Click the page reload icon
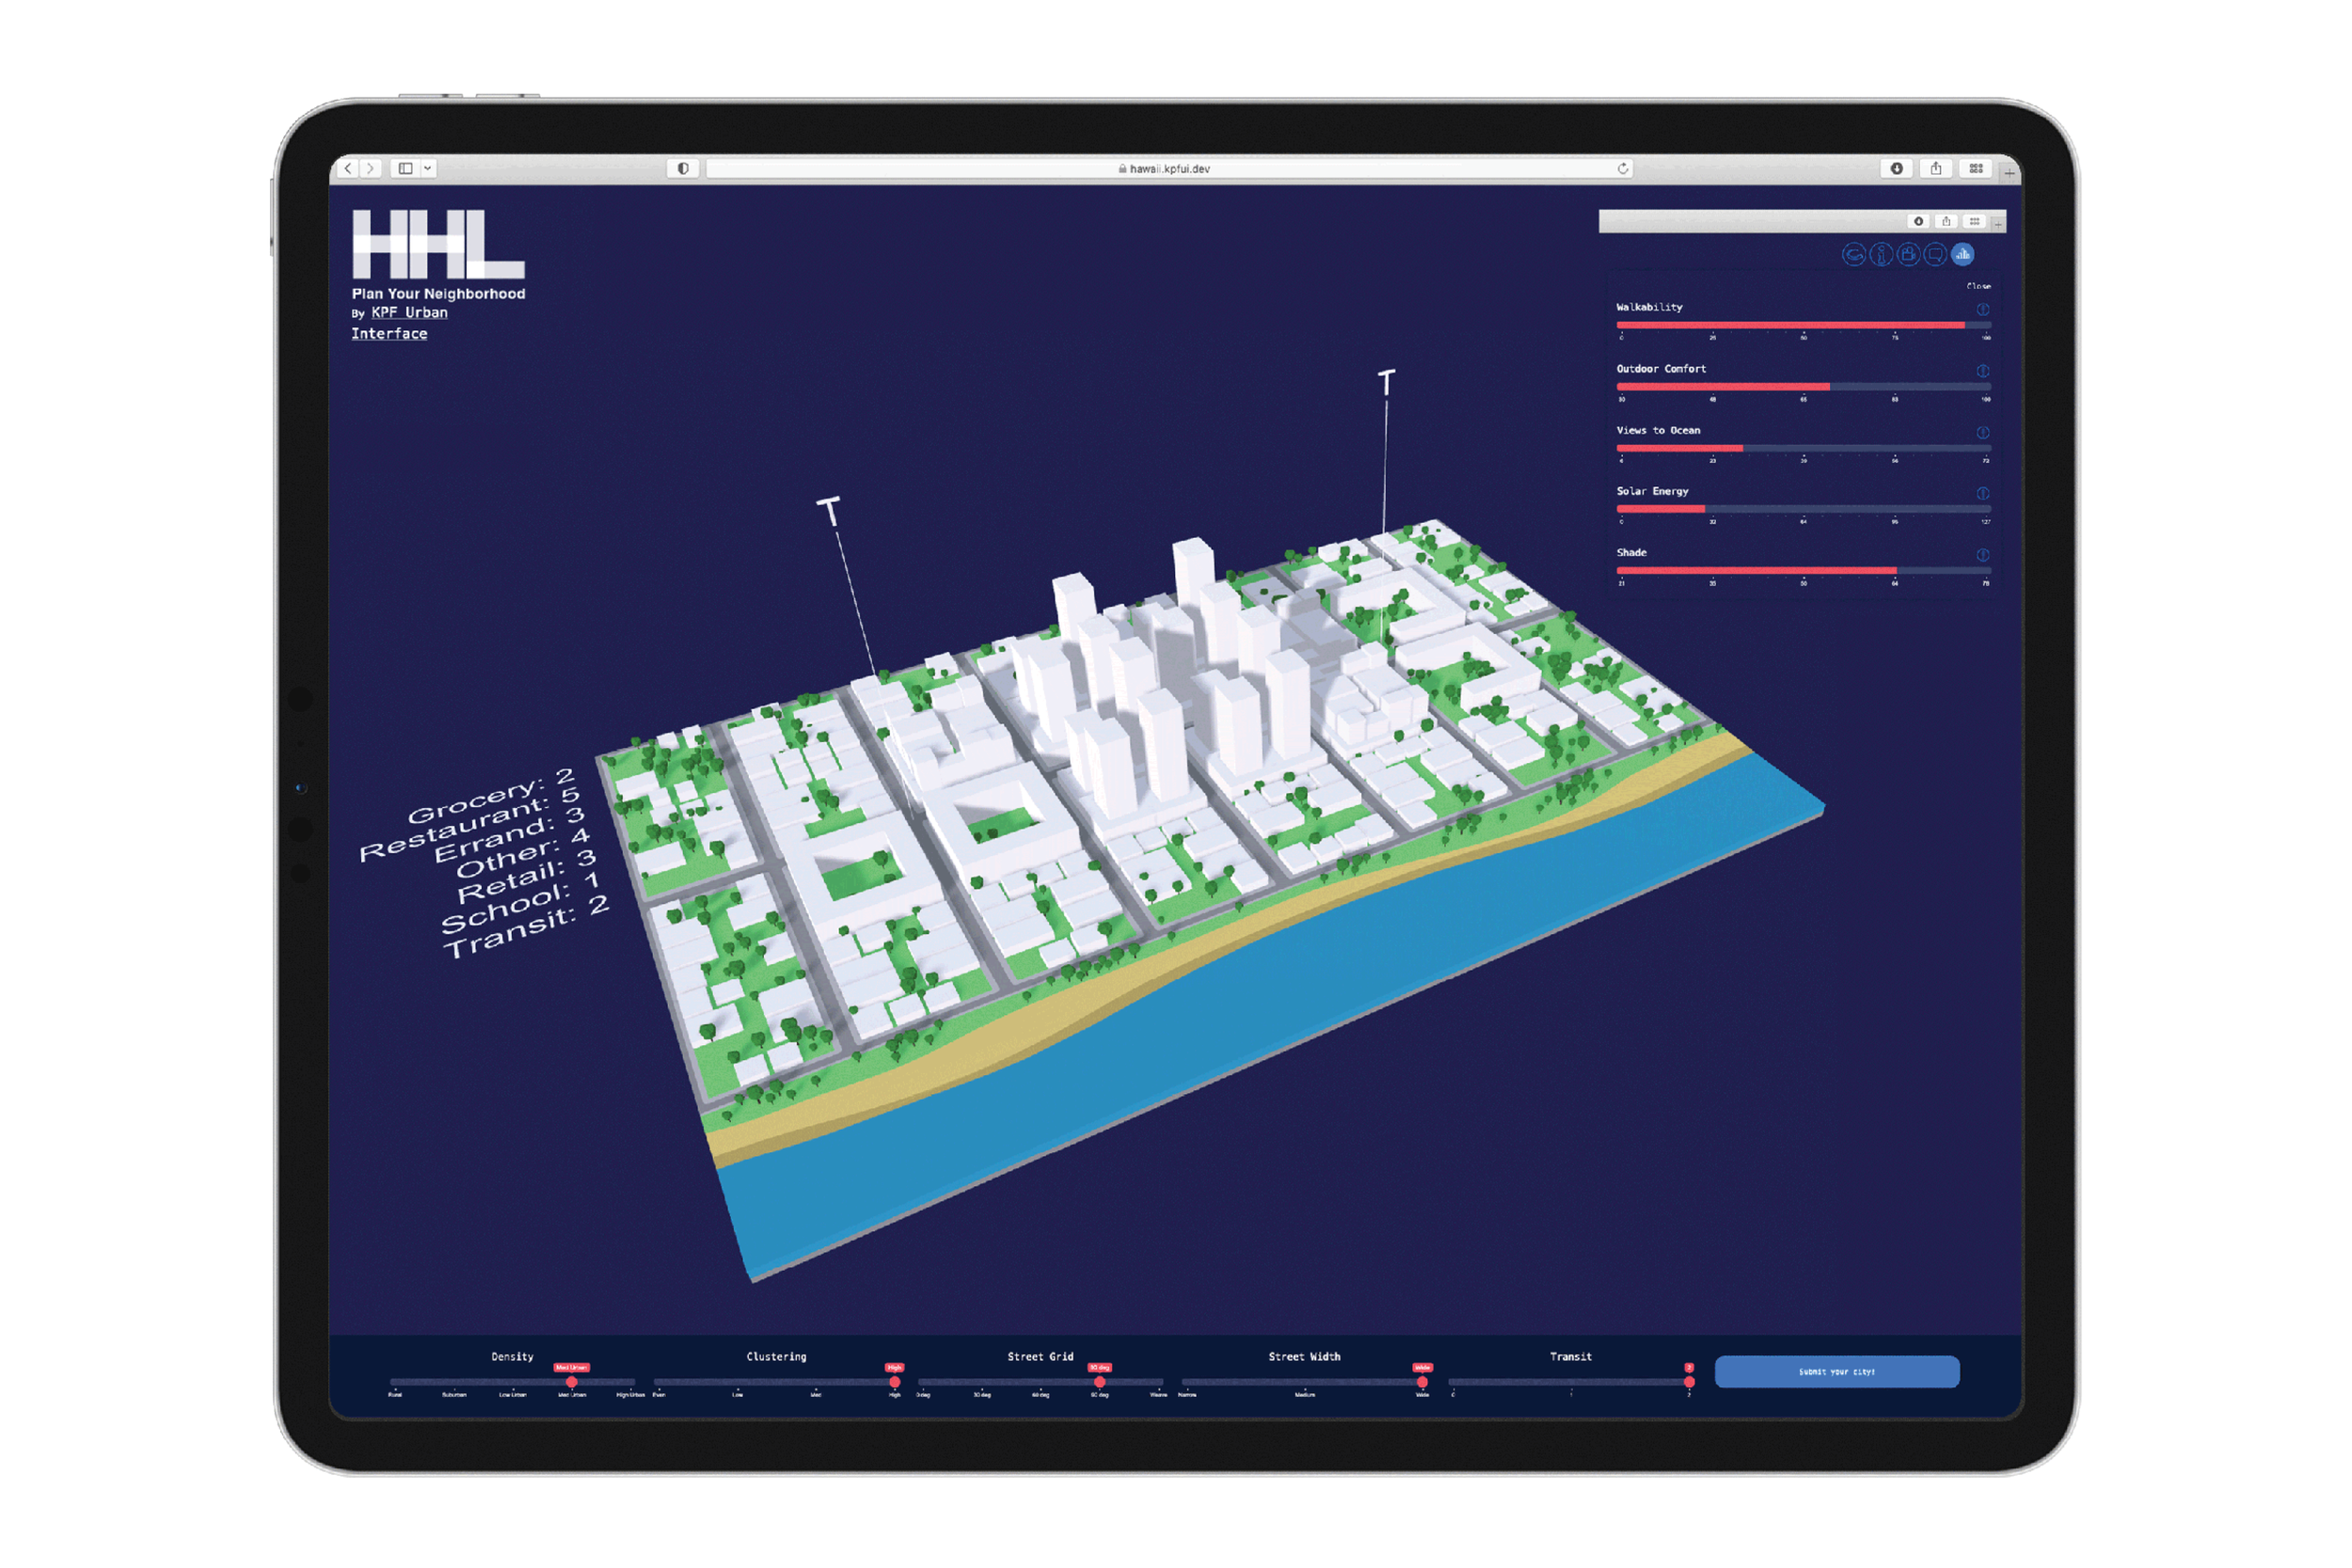This screenshot has width=2352, height=1568. (x=1623, y=168)
